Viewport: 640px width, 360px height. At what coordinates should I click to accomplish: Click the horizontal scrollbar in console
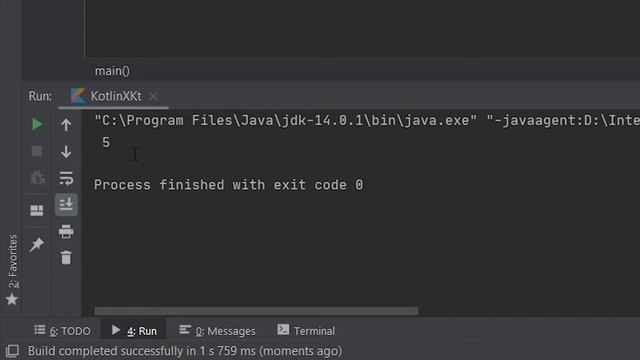coord(256,311)
